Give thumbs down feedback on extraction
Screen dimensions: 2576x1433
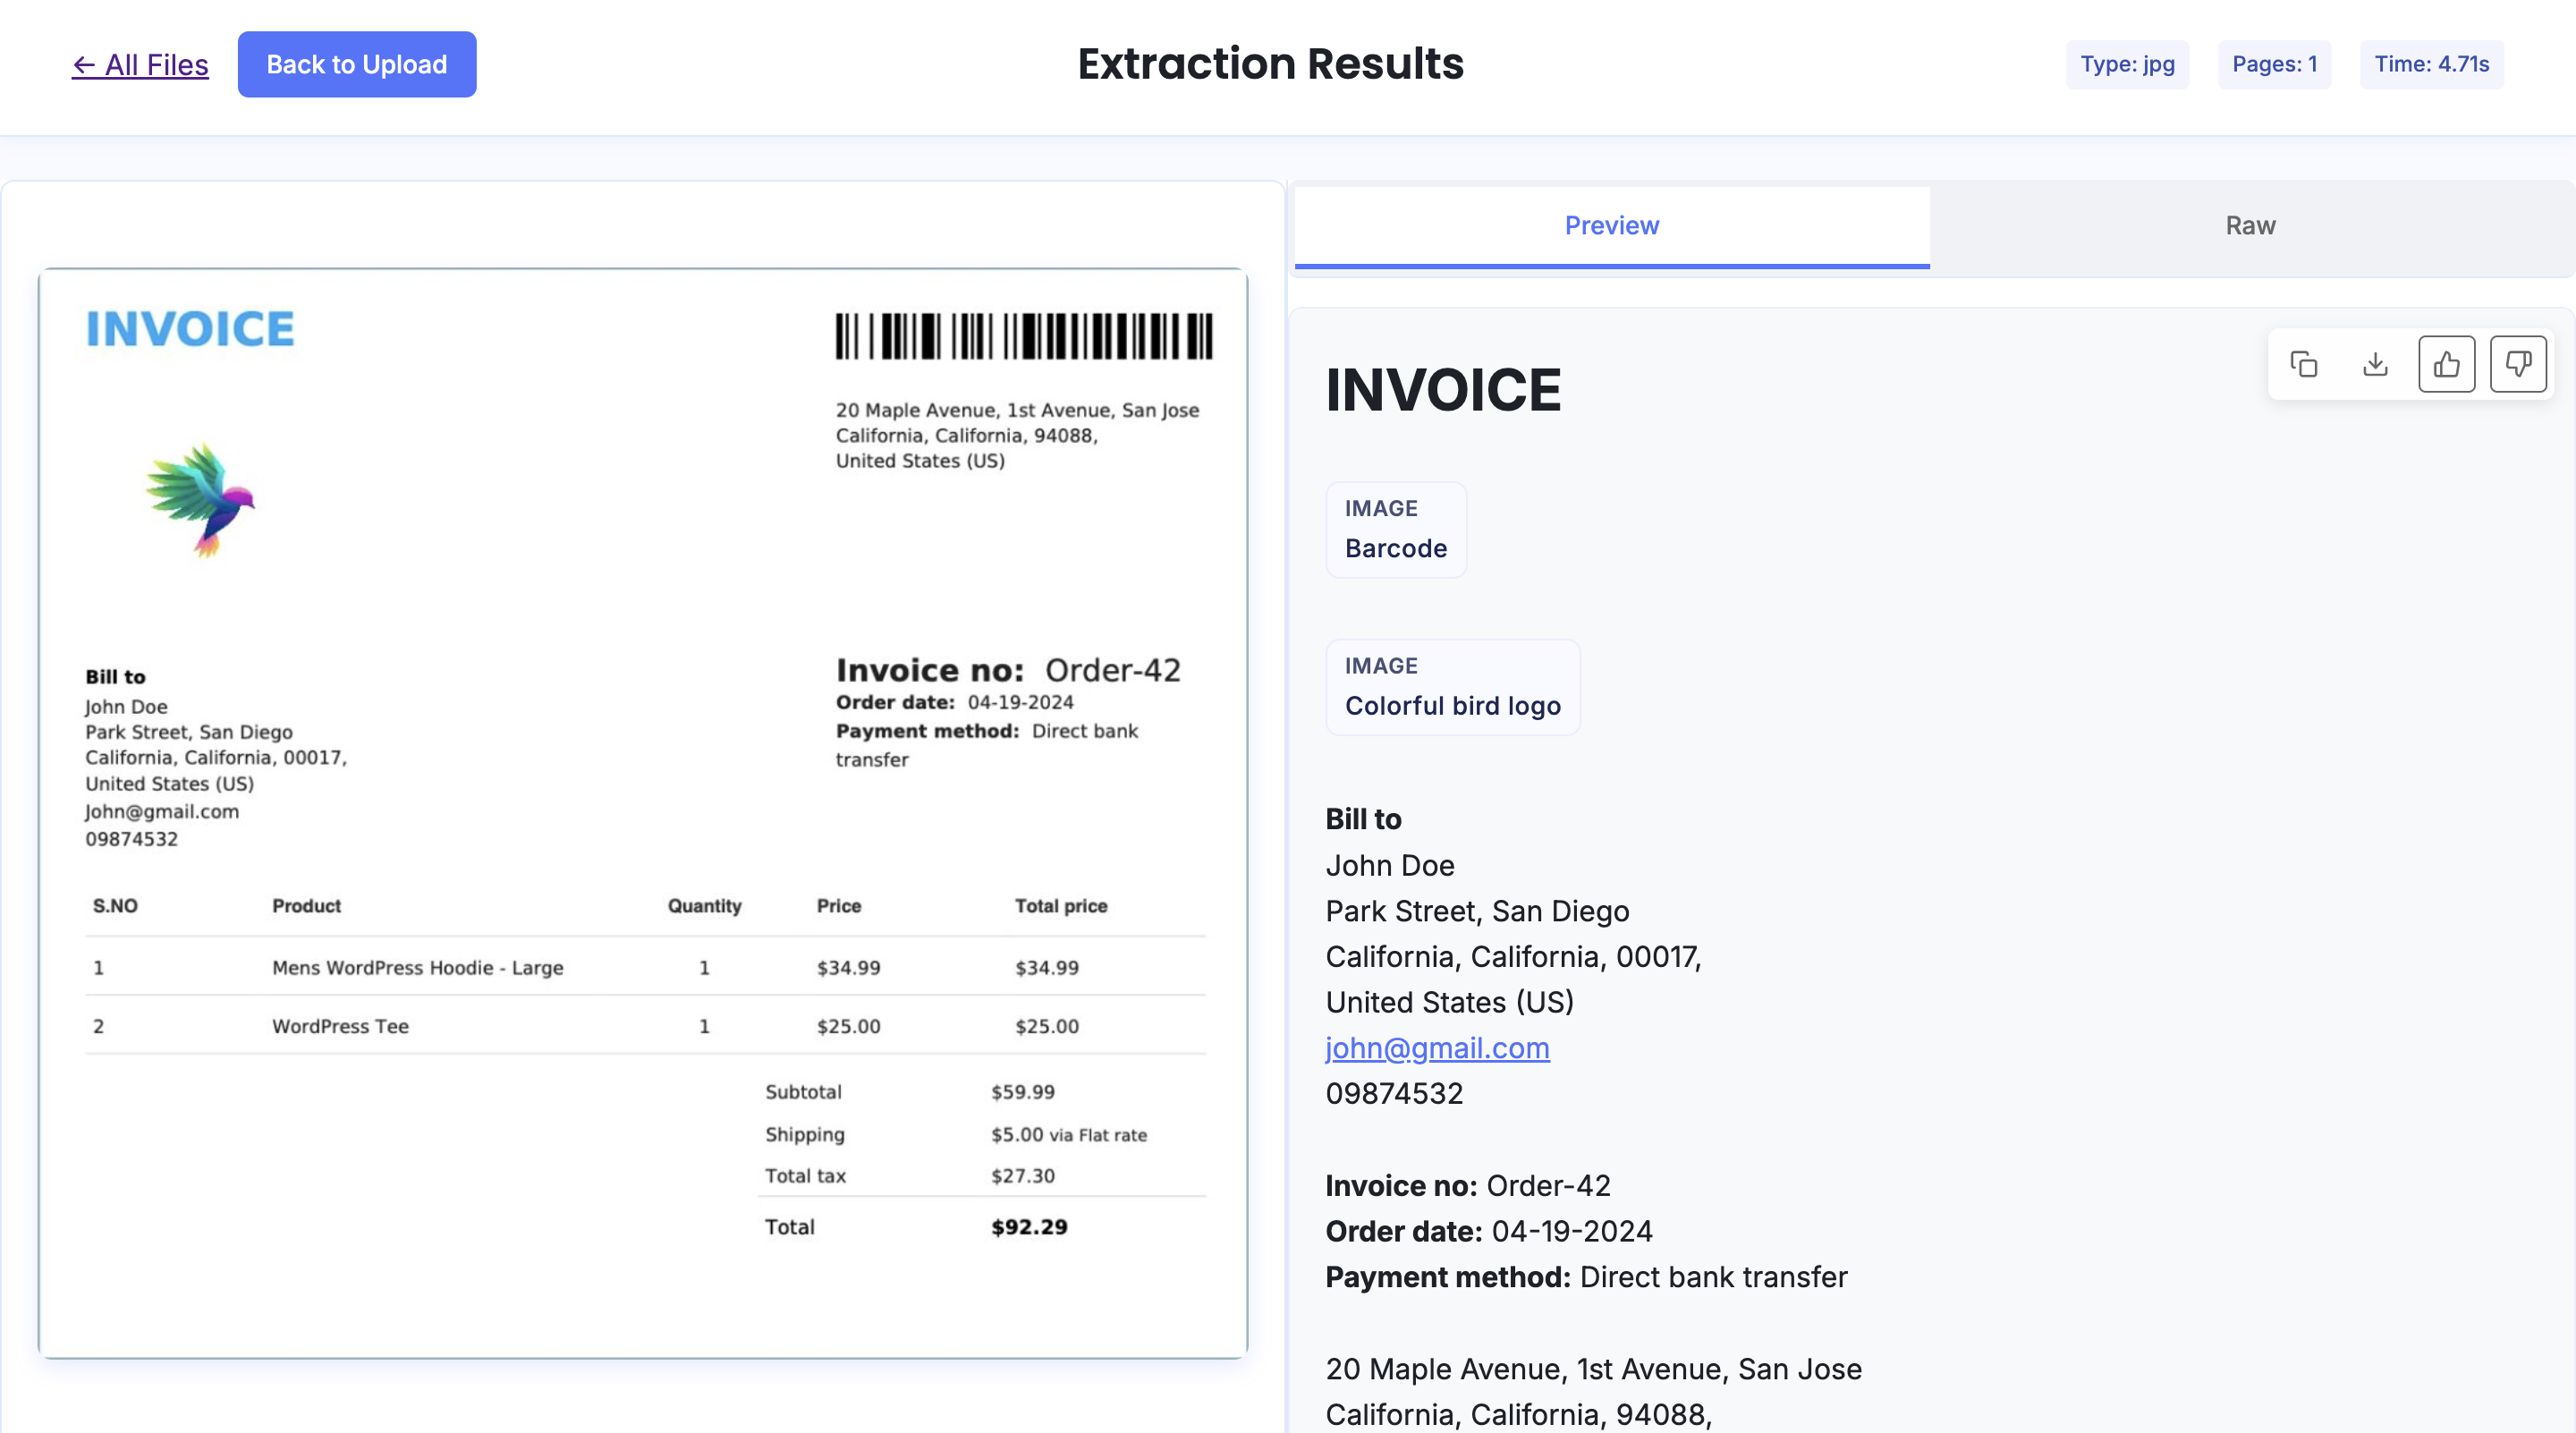2518,364
